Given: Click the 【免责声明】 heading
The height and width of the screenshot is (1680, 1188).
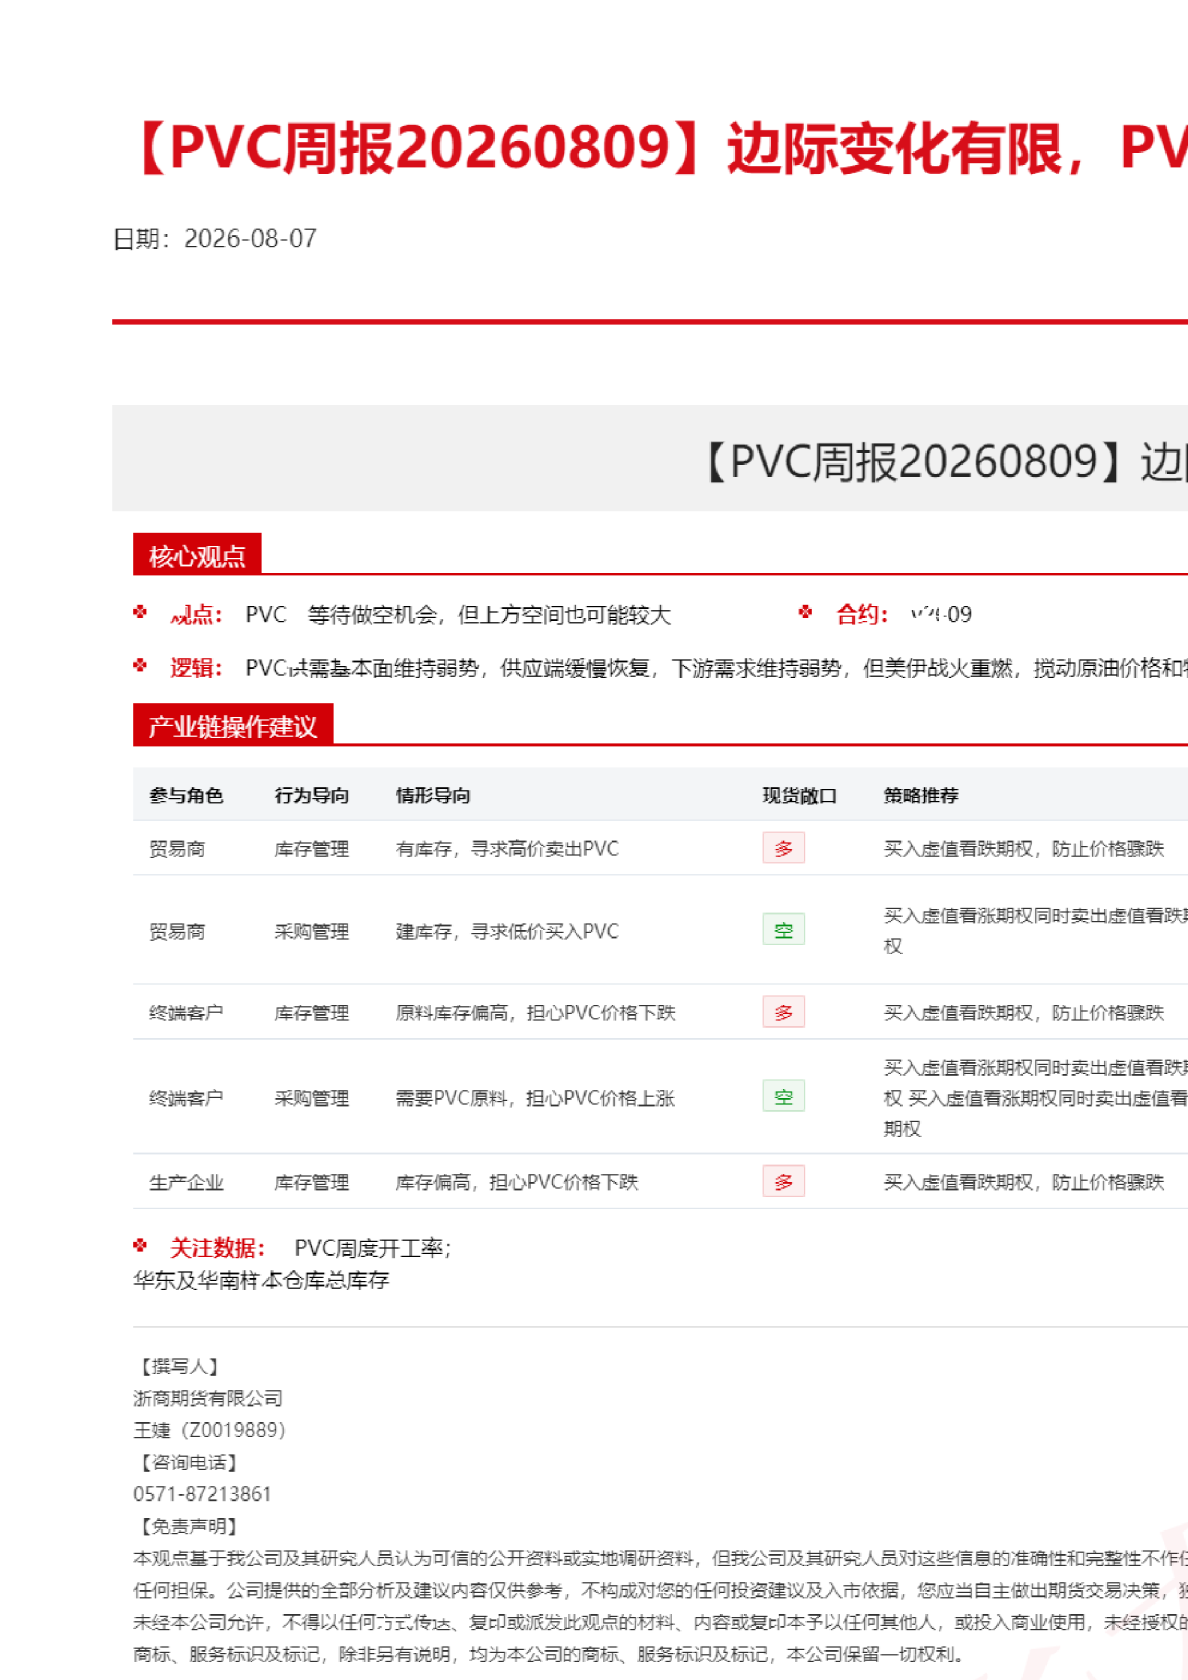Looking at the screenshot, I should click(x=187, y=1527).
